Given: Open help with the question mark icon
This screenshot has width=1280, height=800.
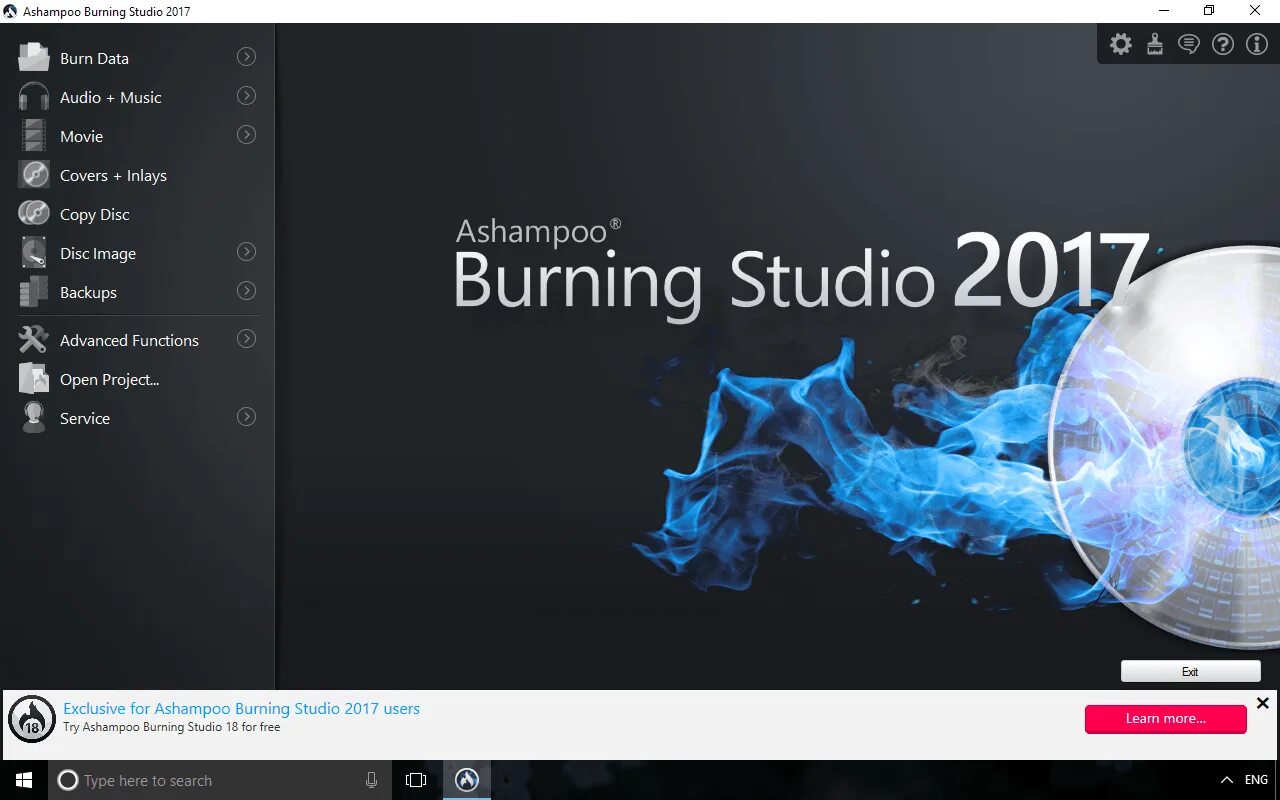Looking at the screenshot, I should pyautogui.click(x=1223, y=44).
